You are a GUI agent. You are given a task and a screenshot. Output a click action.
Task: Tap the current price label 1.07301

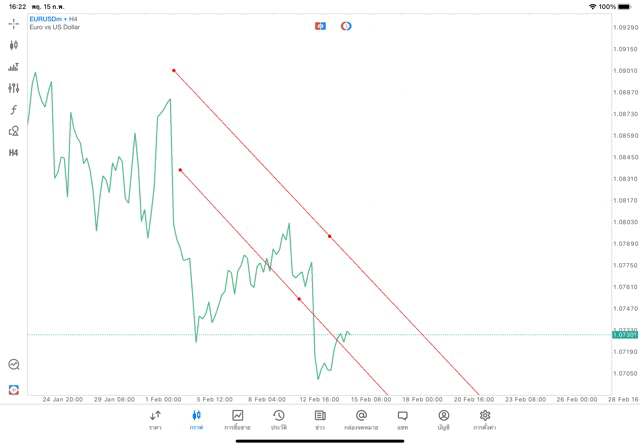coord(625,335)
